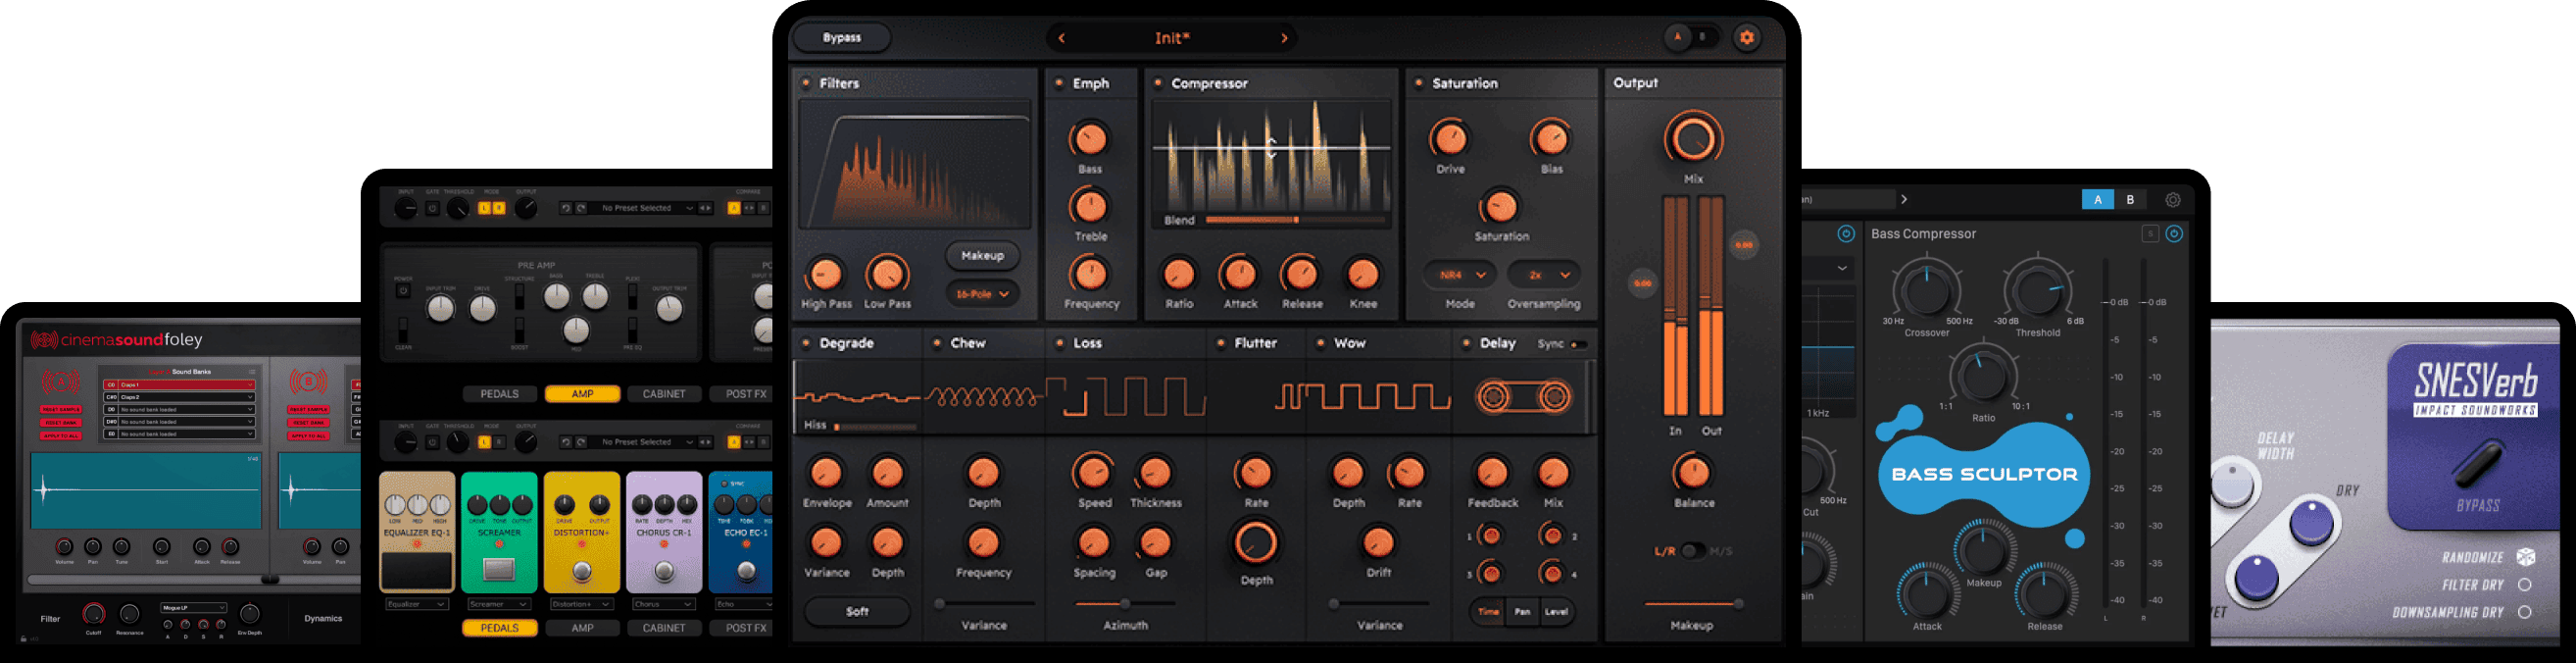
Task: Adjust the compressor Blend slider
Action: click(x=1295, y=220)
